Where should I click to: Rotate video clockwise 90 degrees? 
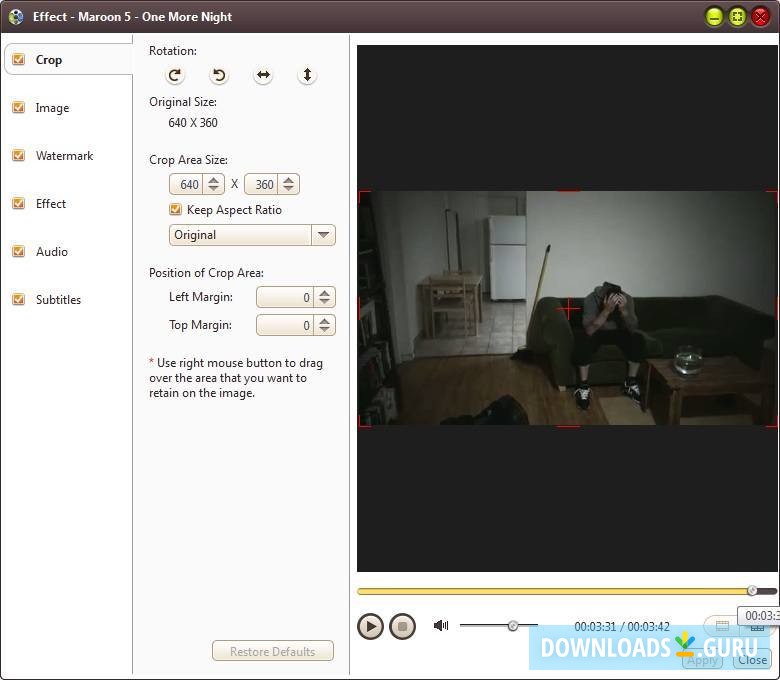click(175, 76)
